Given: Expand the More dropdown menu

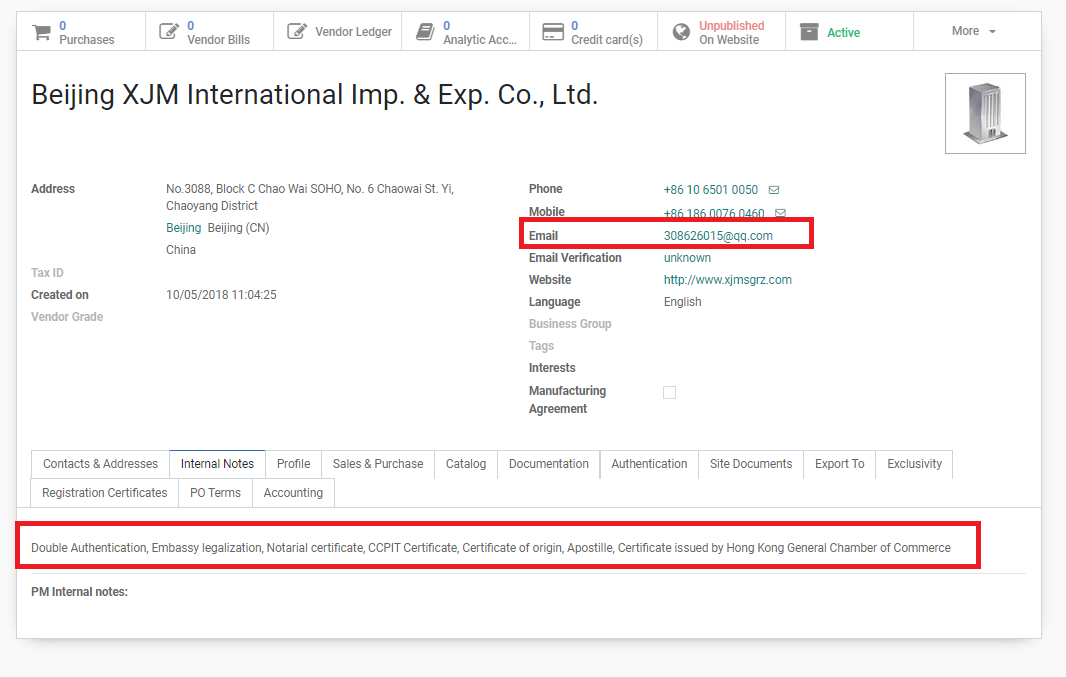Looking at the screenshot, I should (974, 31).
